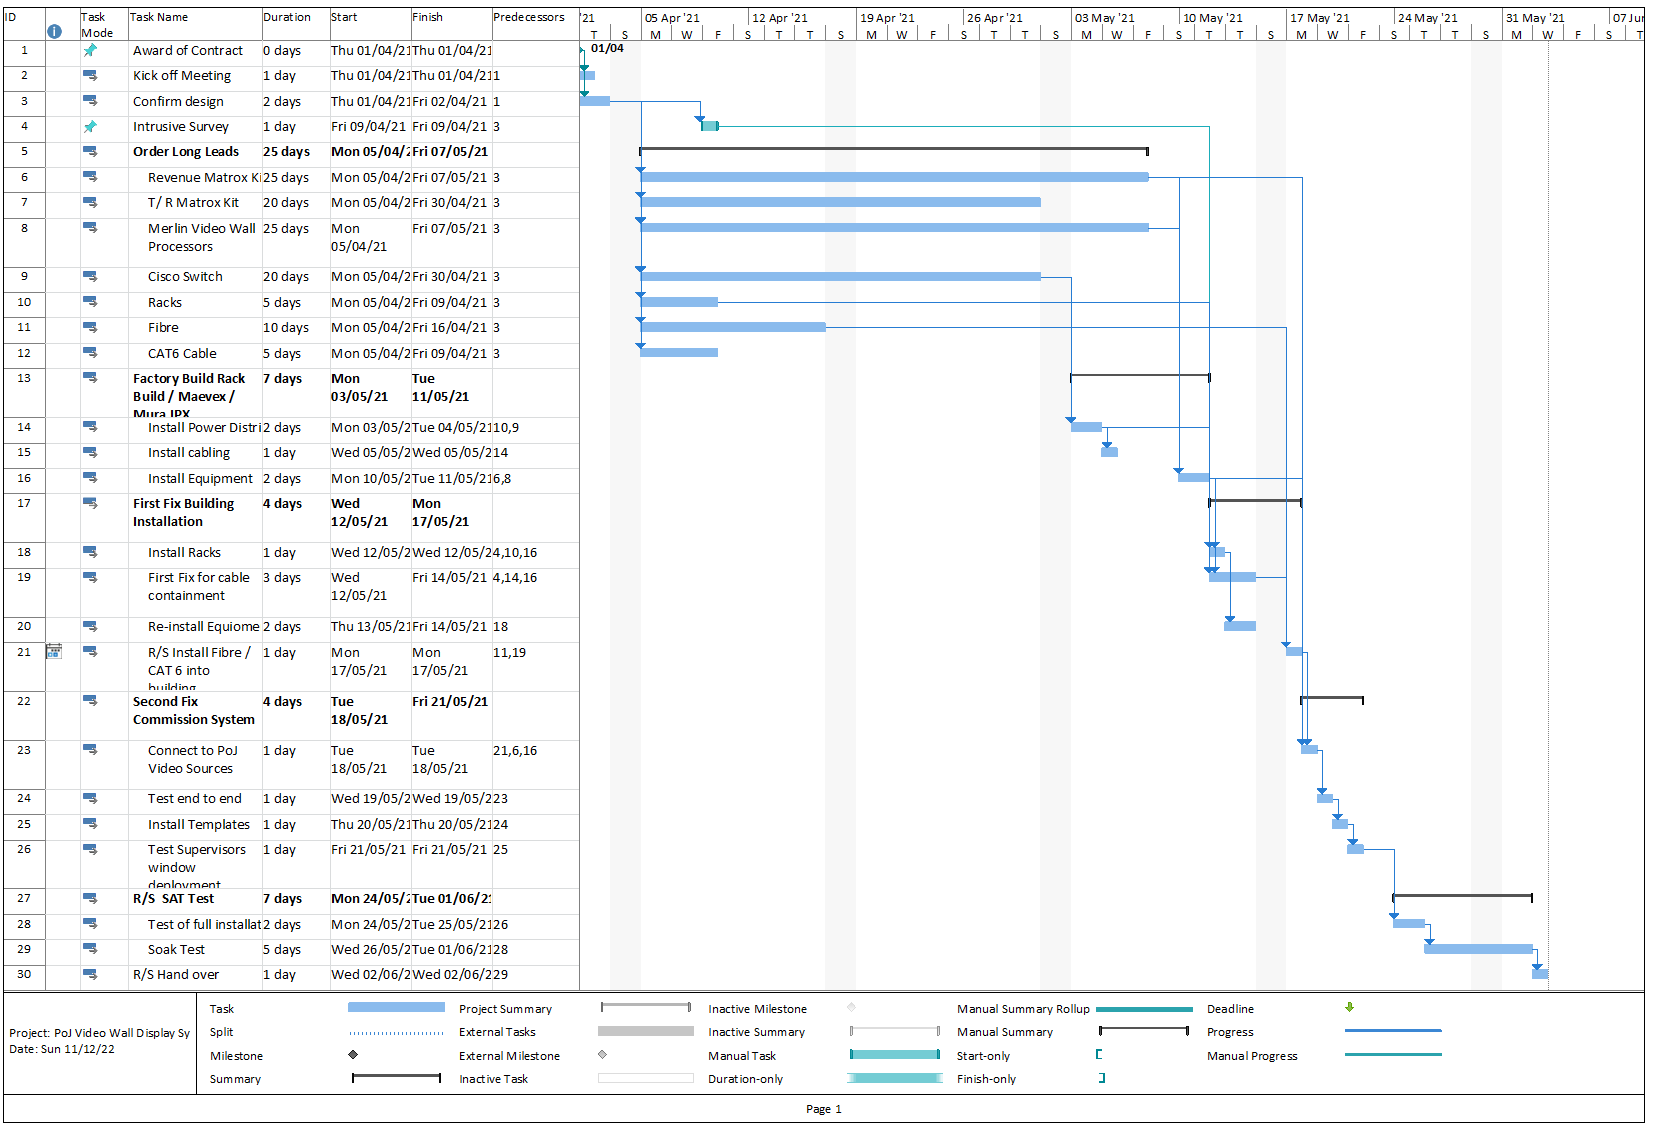Screen dimensions: 1653x1133
Task: Select Second Fix Commission System summary task
Action: [x=194, y=710]
